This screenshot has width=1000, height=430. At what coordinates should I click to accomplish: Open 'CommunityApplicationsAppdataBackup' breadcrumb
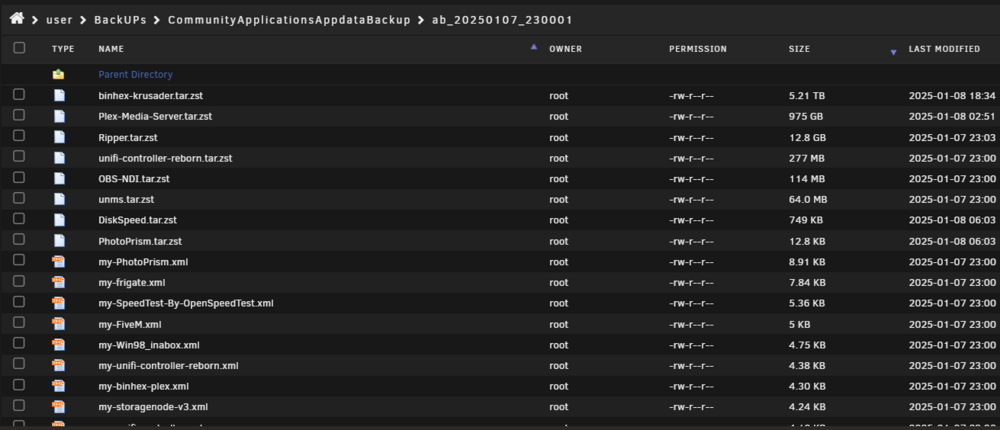coord(290,20)
